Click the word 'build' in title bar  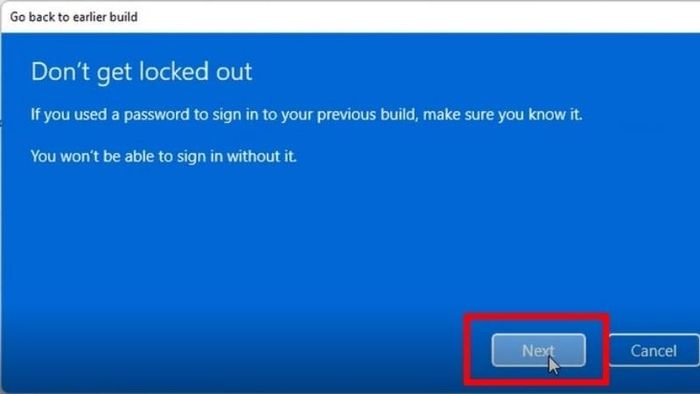(124, 17)
